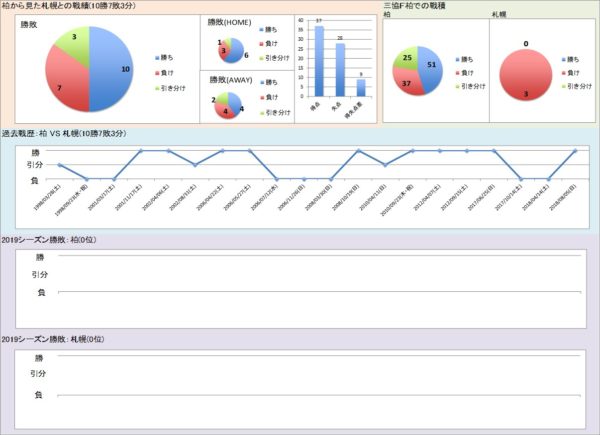Click 引き分け legend entry of main 勝敗 pie

click(x=170, y=88)
